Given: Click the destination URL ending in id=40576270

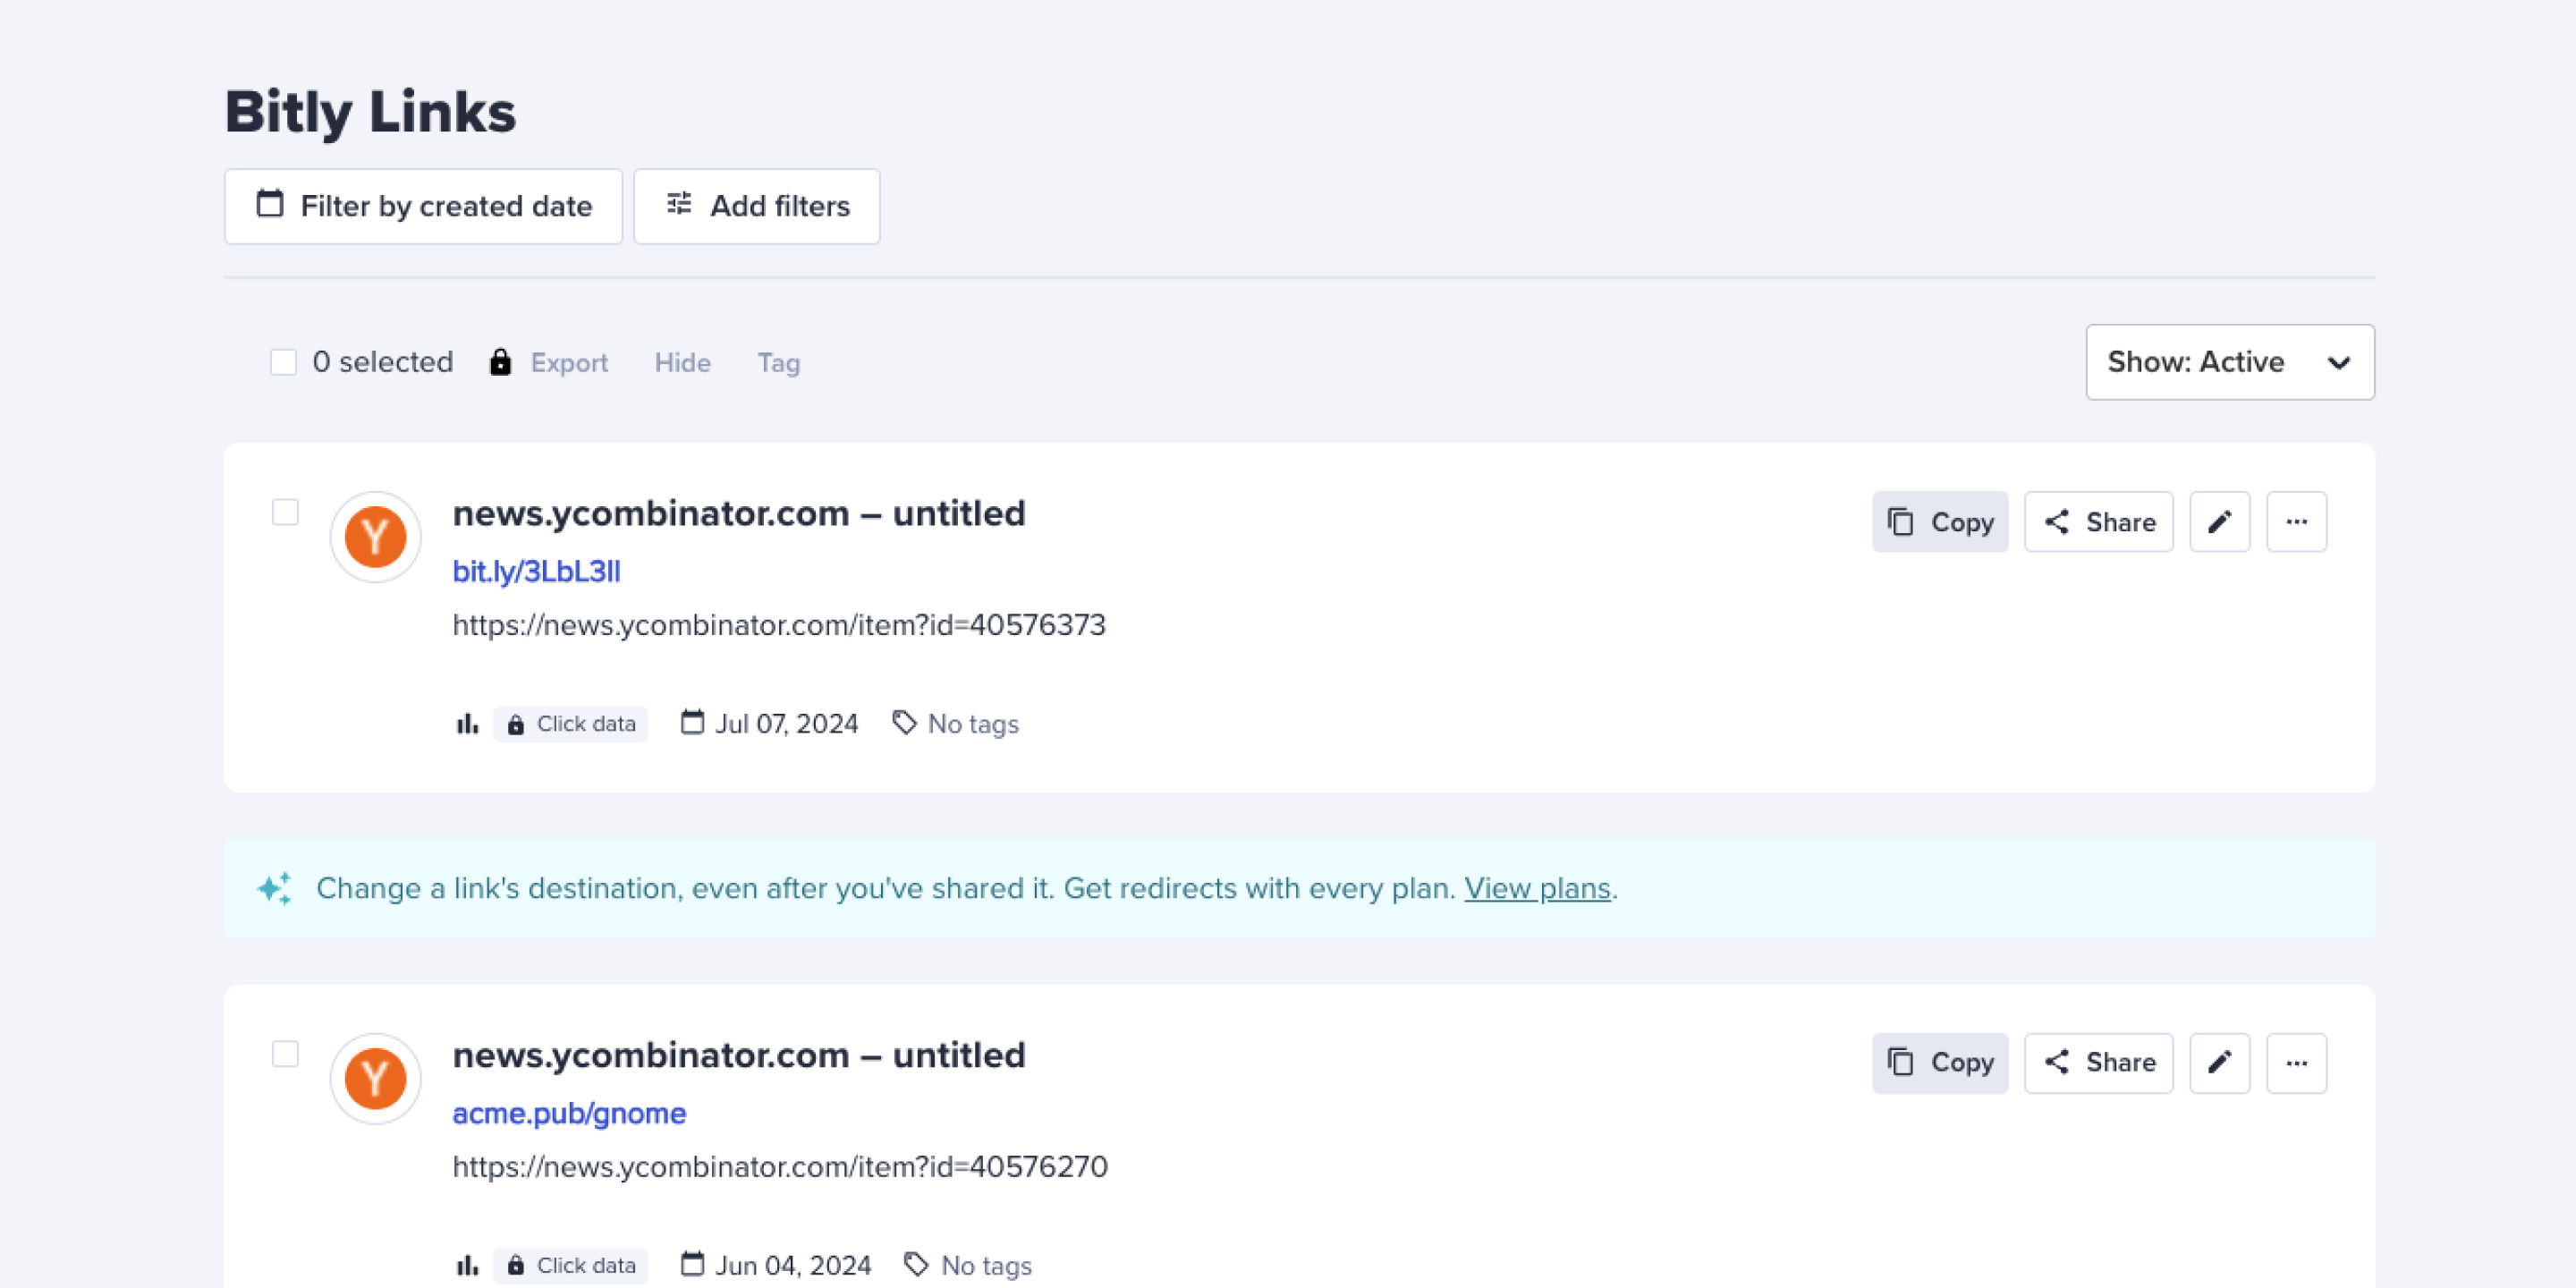Looking at the screenshot, I should (780, 1167).
